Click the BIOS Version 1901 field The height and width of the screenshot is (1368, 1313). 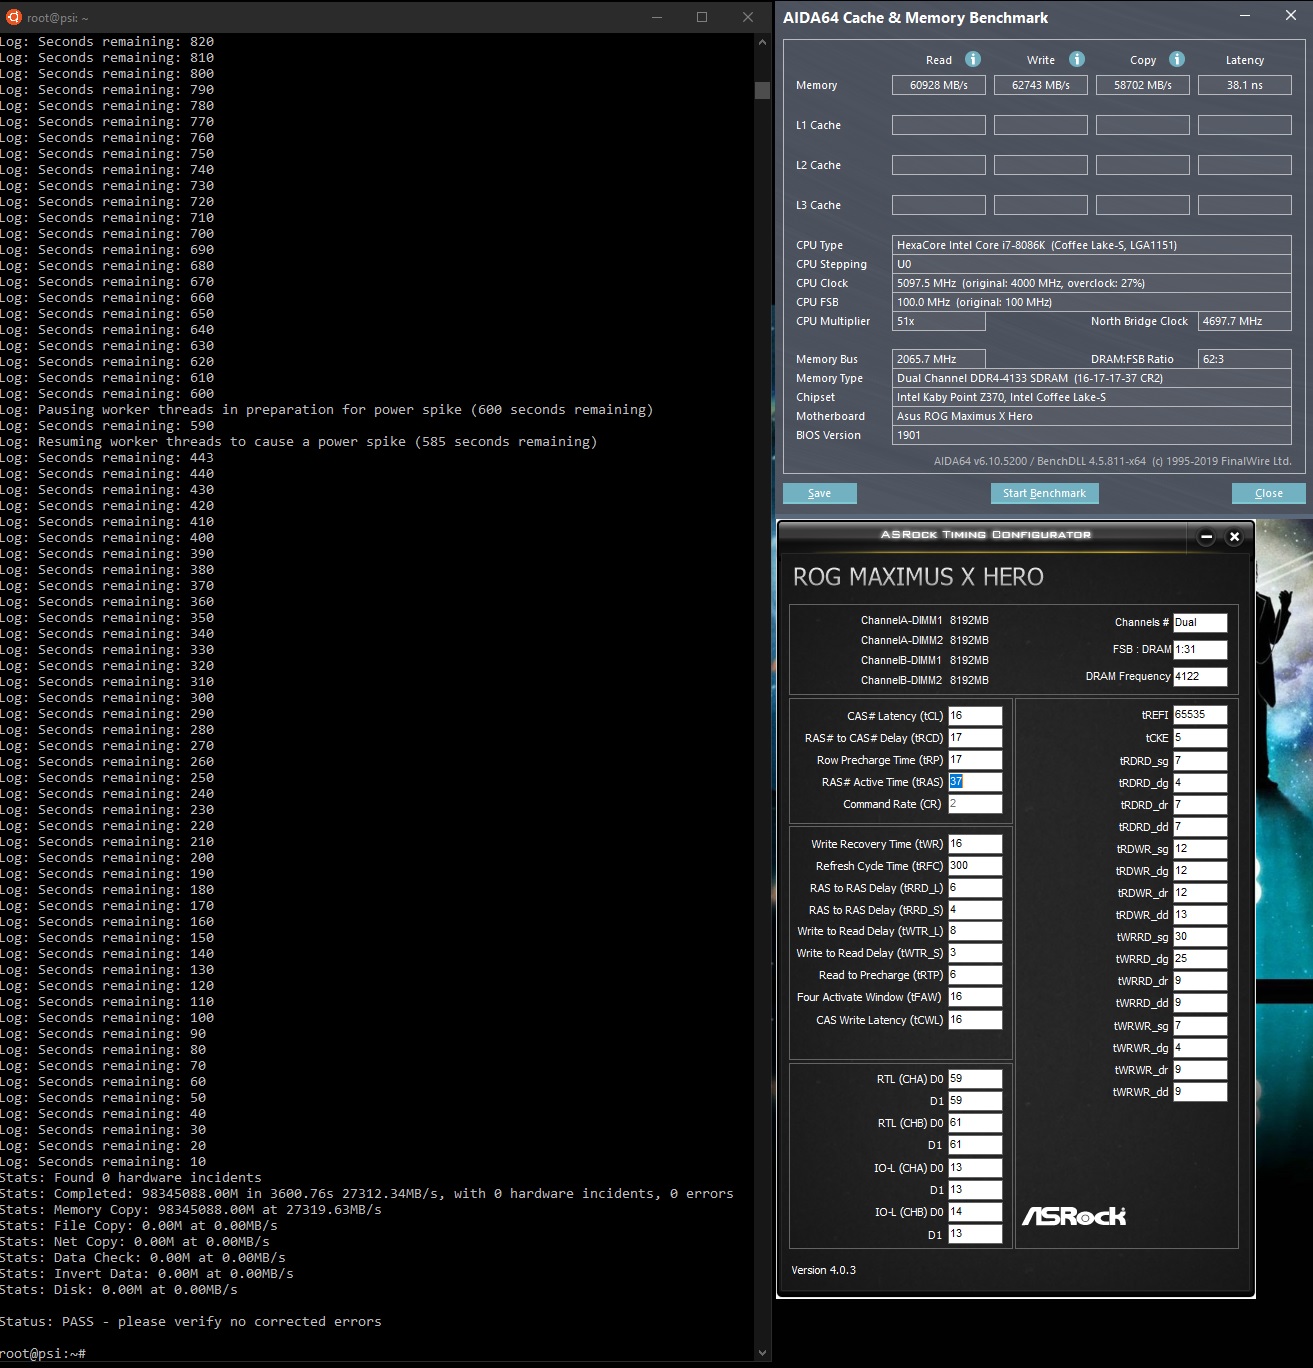(x=1092, y=435)
